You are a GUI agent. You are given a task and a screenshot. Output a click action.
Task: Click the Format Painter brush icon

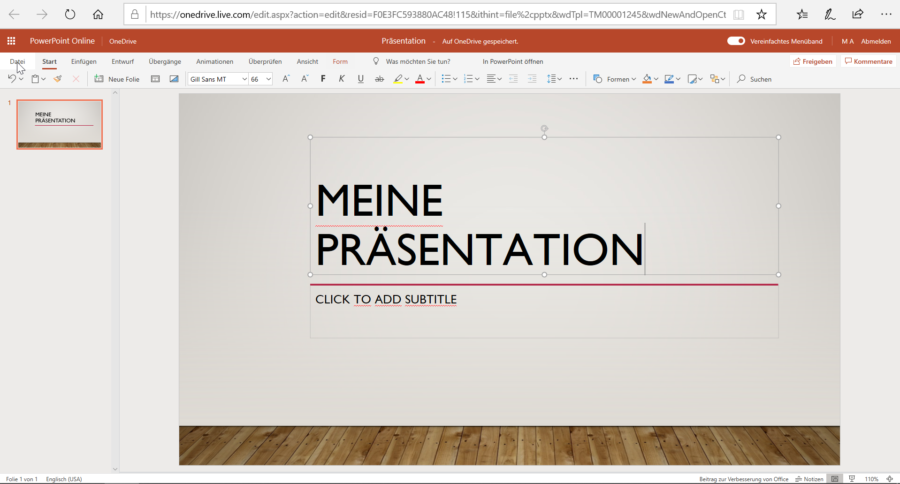point(58,79)
